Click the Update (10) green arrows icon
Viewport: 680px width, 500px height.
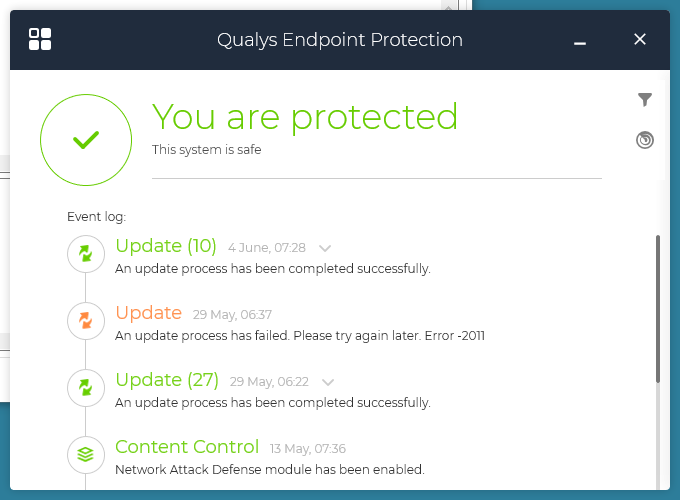(x=86, y=255)
